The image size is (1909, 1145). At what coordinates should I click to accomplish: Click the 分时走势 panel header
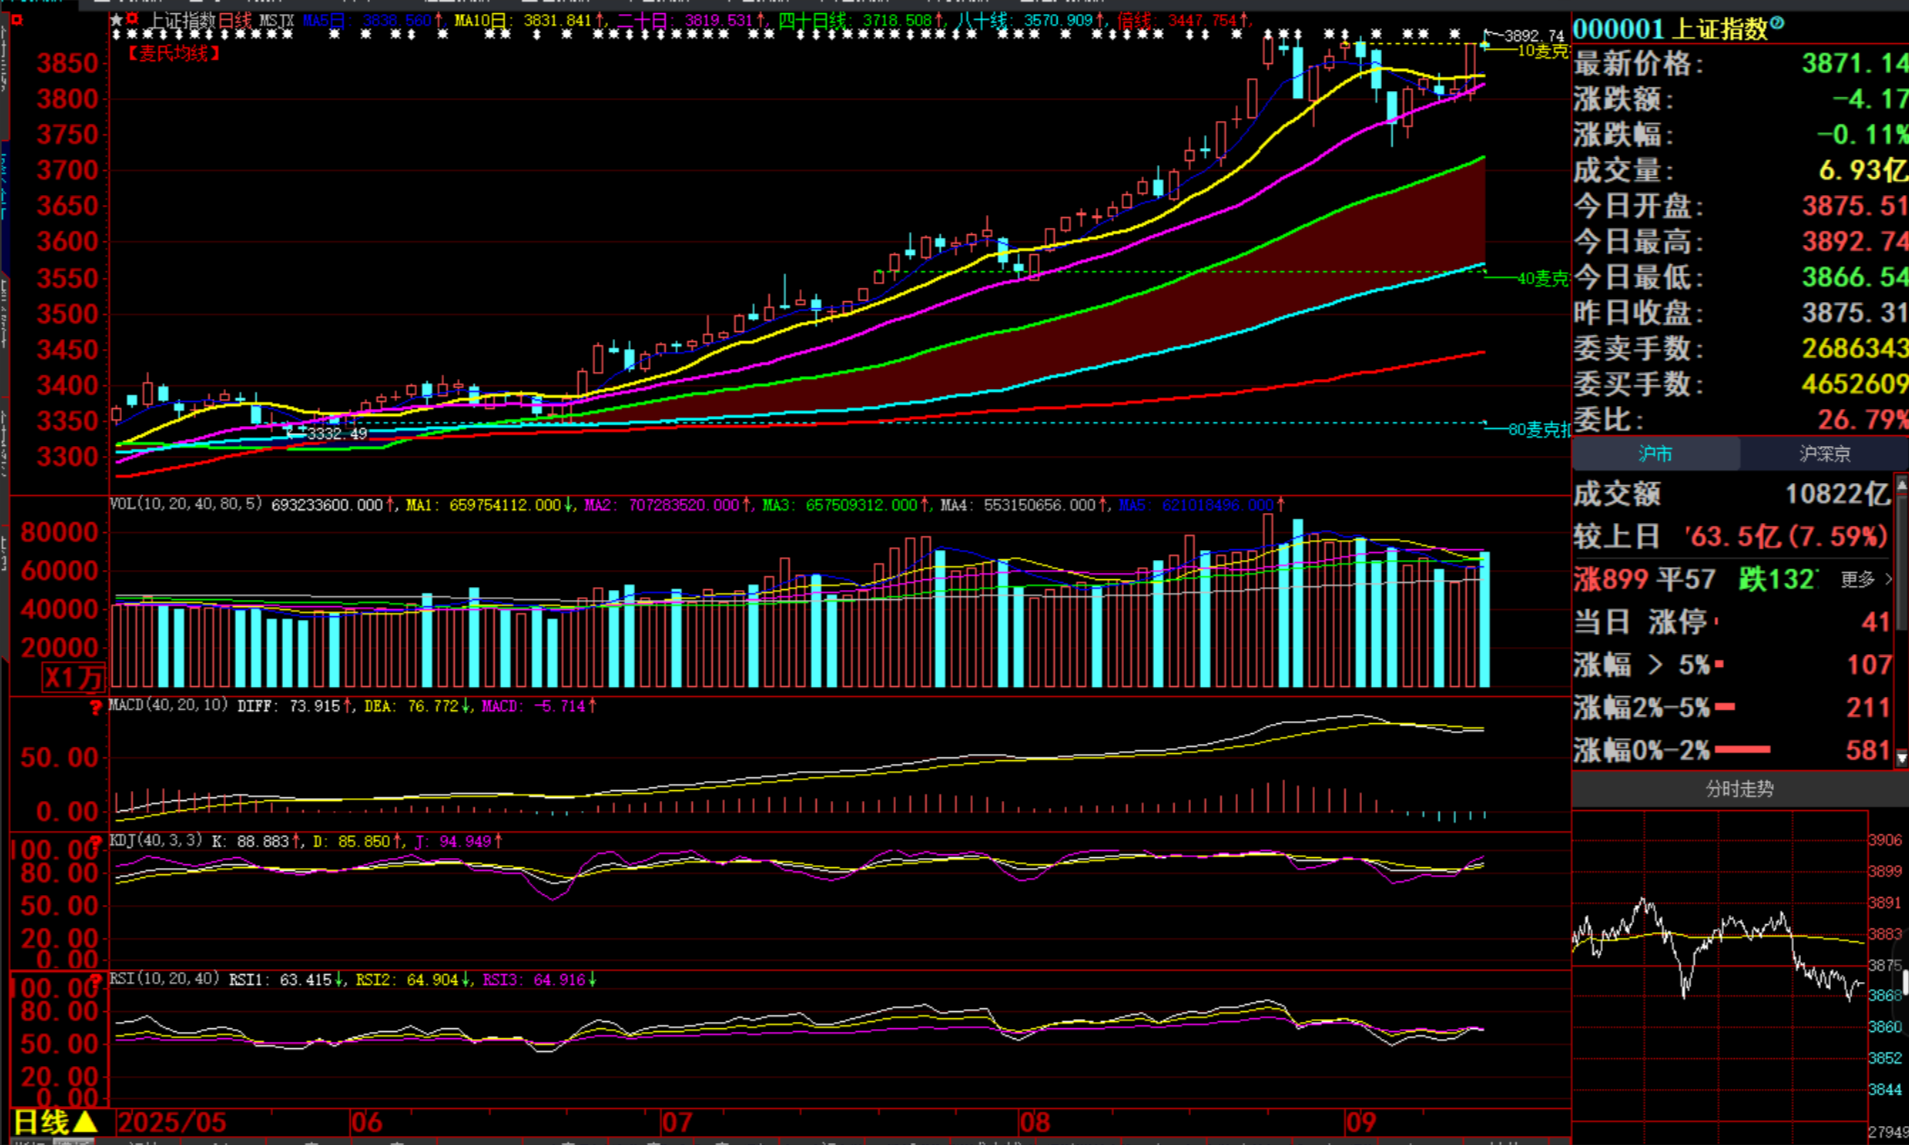click(1738, 789)
